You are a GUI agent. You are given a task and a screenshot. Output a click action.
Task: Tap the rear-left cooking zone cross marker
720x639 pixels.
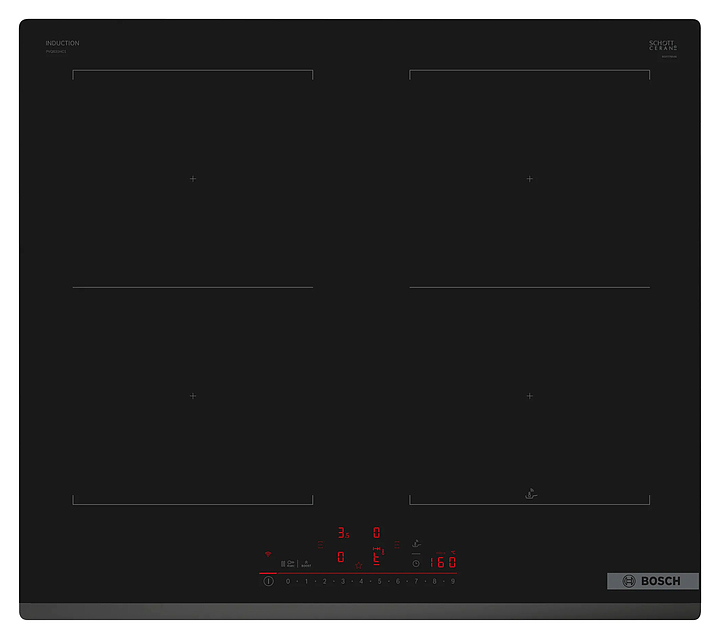[x=193, y=179]
